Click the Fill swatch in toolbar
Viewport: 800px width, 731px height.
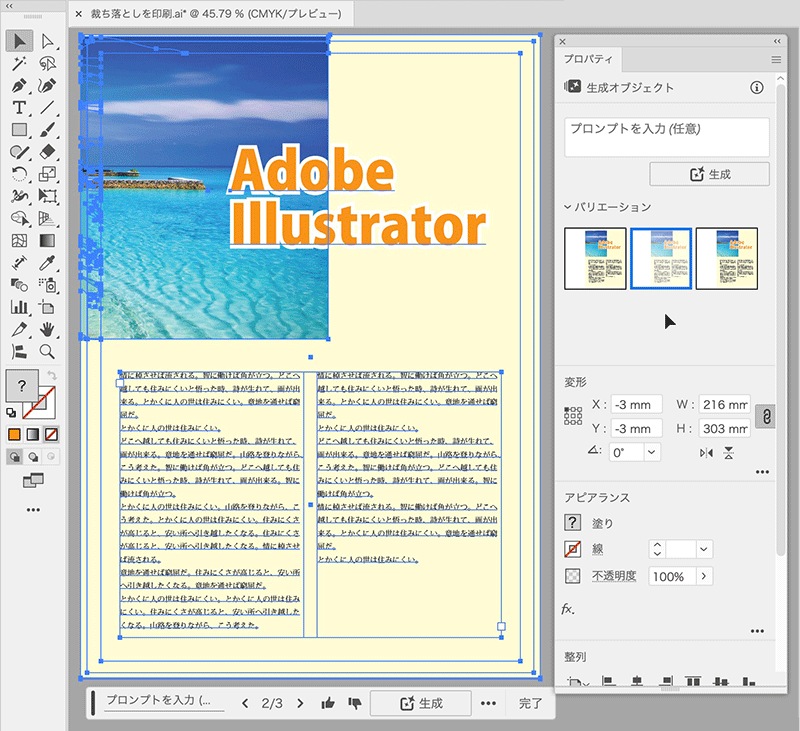(x=21, y=386)
